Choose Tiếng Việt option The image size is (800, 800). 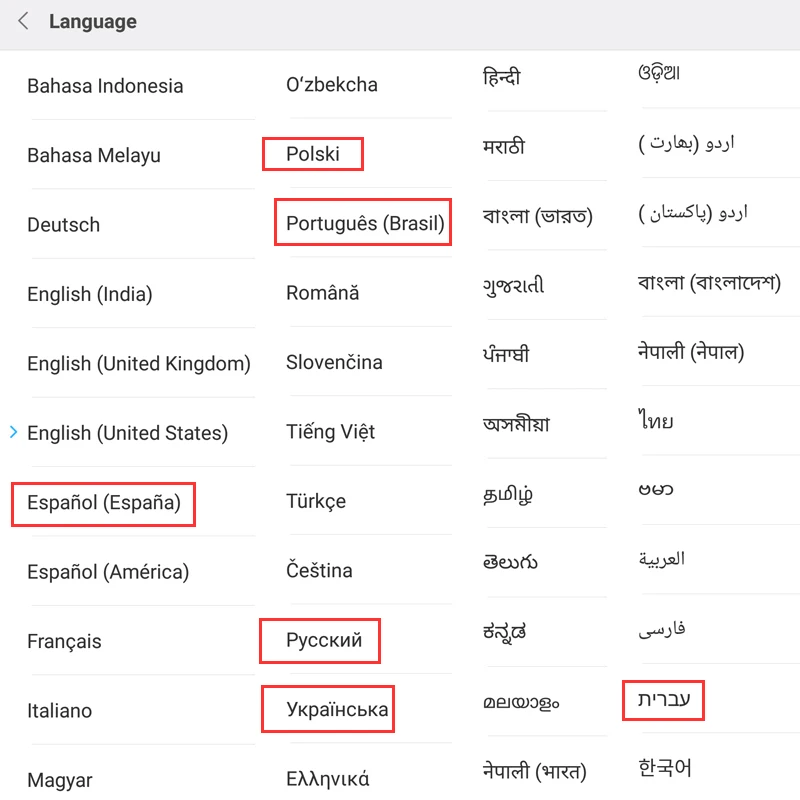point(331,432)
